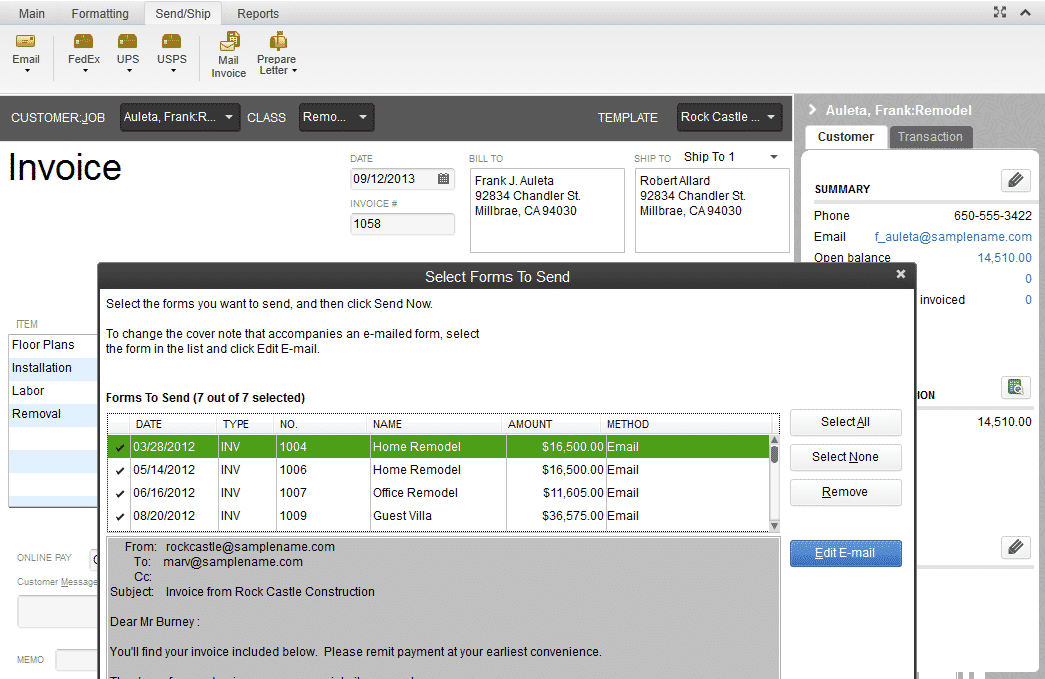Click the USPS shipping icon
The image size is (1045, 679).
(x=171, y=41)
